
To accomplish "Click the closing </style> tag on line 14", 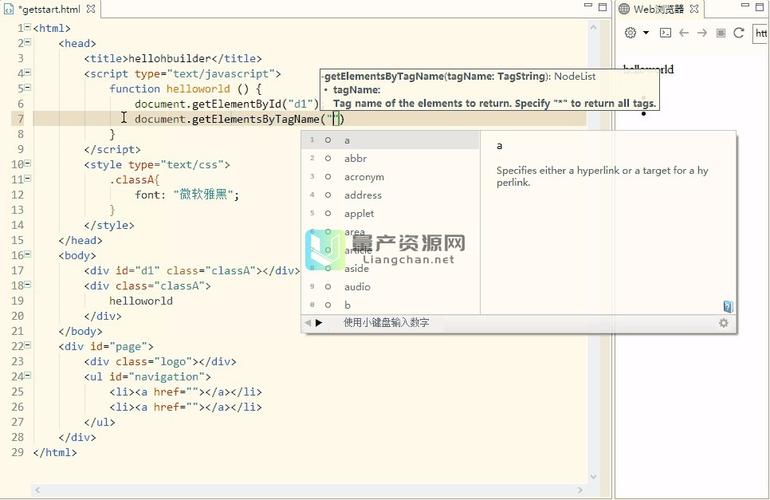I will click(x=109, y=225).
